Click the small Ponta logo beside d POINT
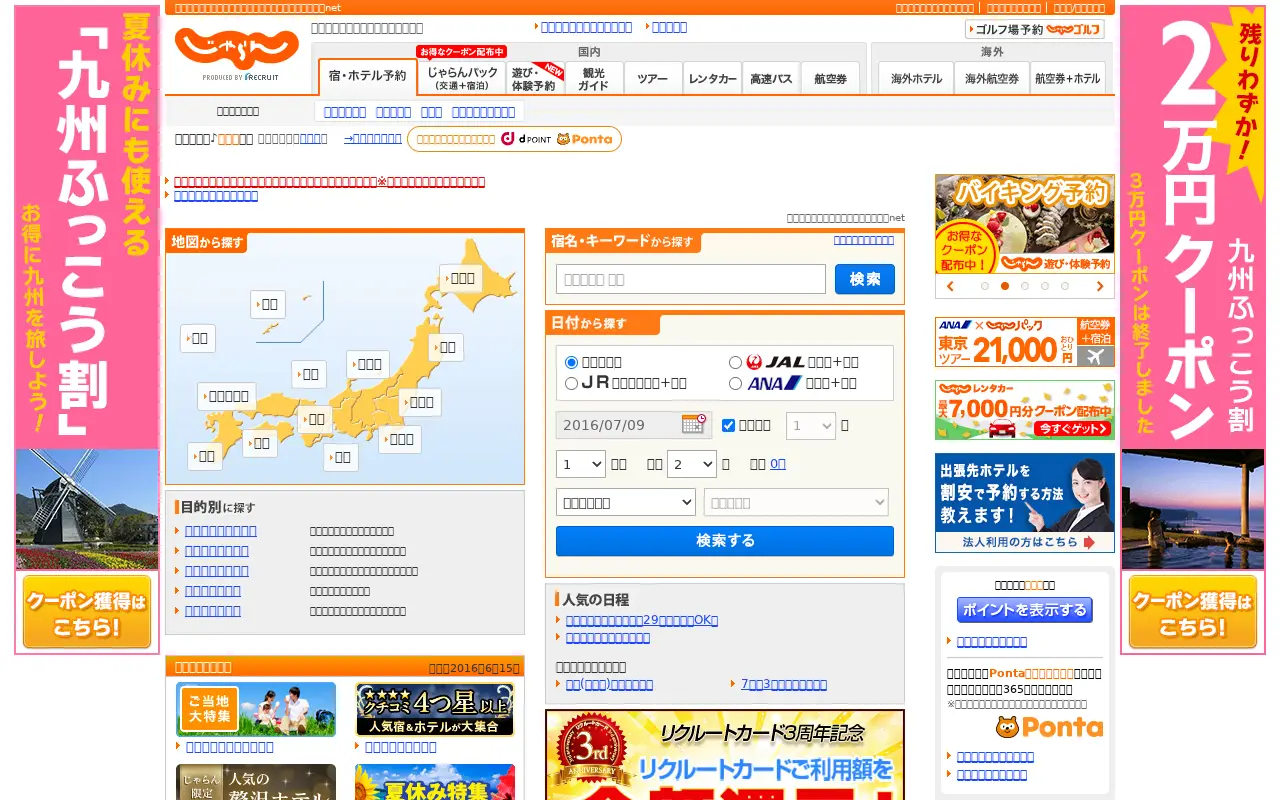This screenshot has height=800, width=1280. pos(584,139)
